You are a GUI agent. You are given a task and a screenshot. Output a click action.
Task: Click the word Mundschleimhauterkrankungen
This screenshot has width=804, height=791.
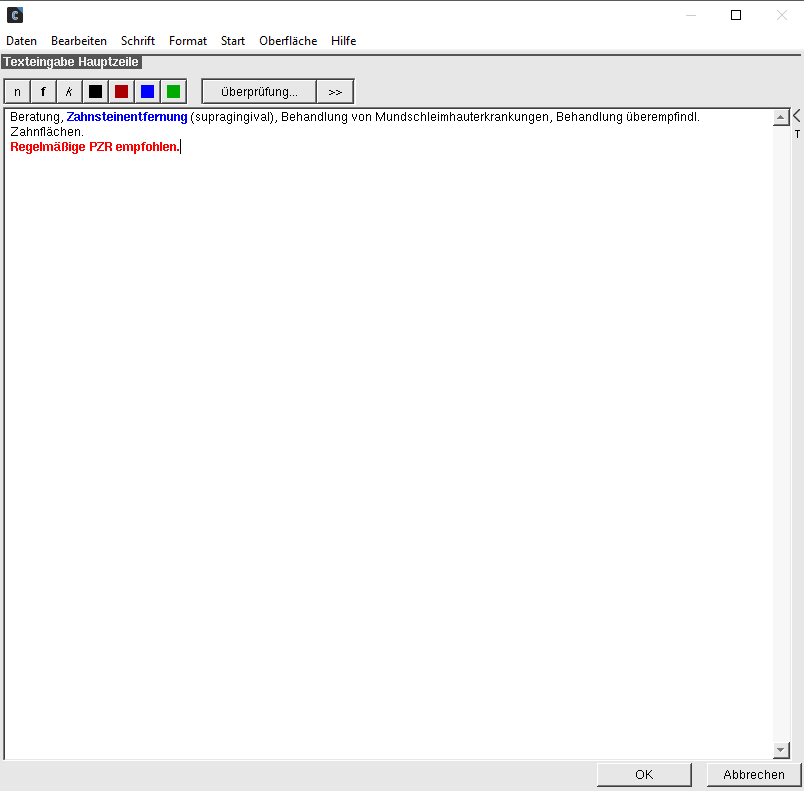click(x=461, y=117)
